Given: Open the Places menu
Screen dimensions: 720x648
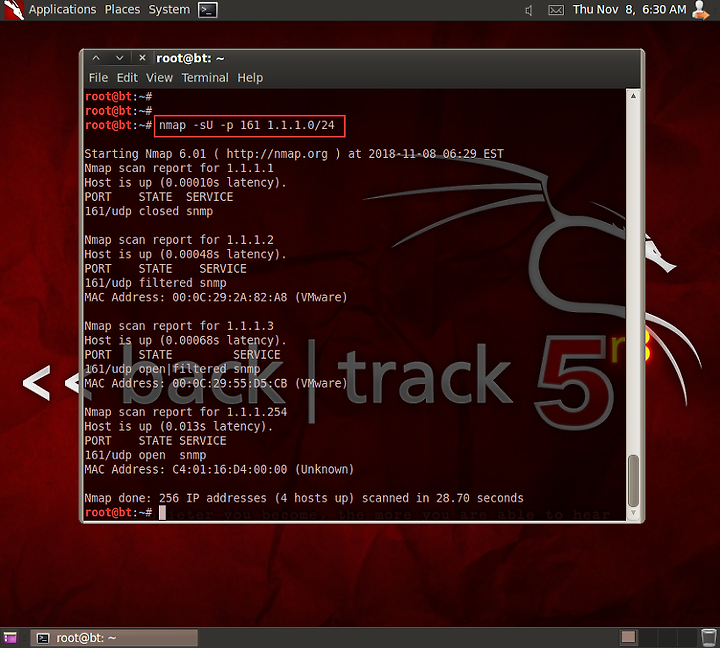Looking at the screenshot, I should [x=122, y=9].
